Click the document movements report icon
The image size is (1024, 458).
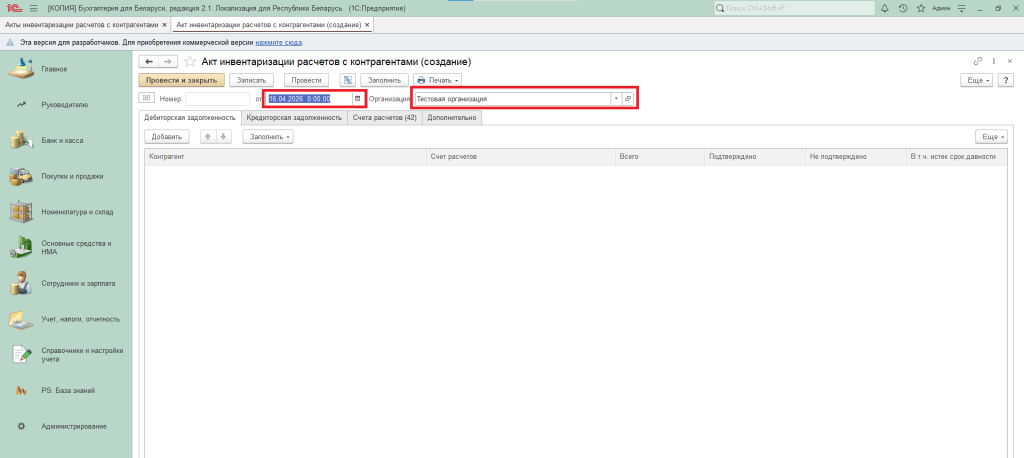(348, 80)
